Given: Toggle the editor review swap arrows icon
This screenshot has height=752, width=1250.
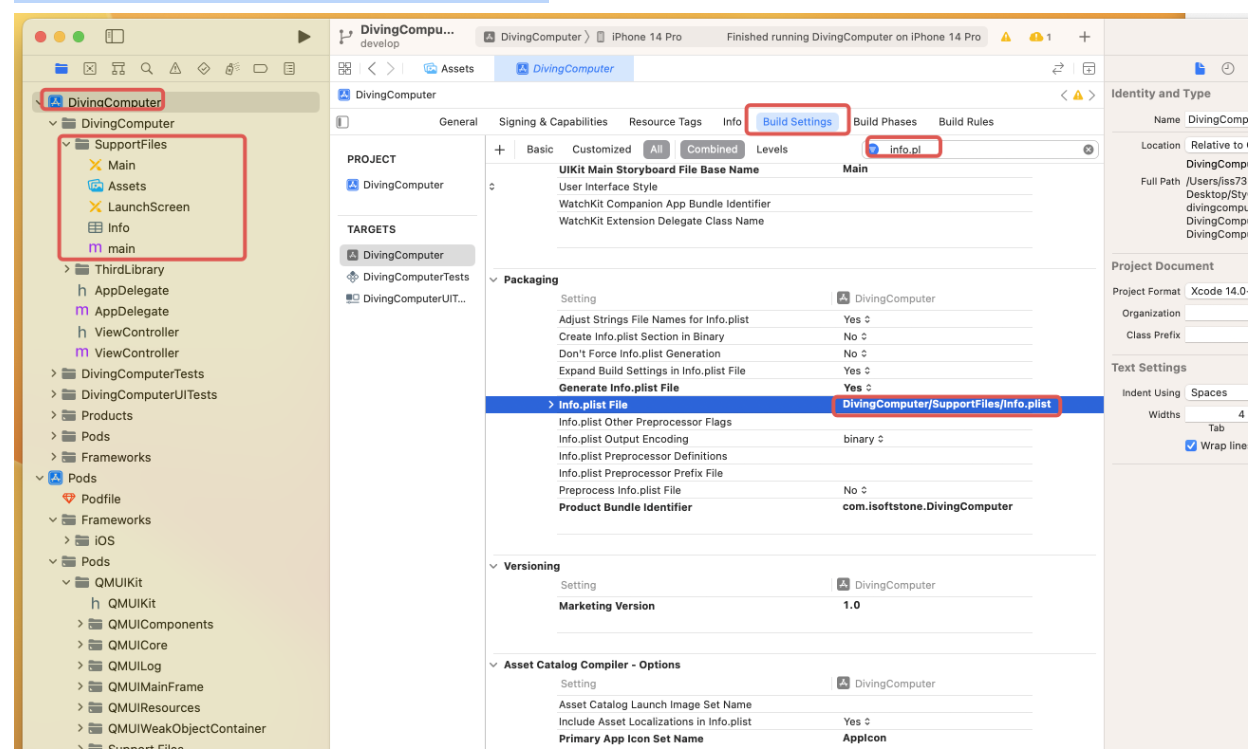Looking at the screenshot, I should point(1058,68).
